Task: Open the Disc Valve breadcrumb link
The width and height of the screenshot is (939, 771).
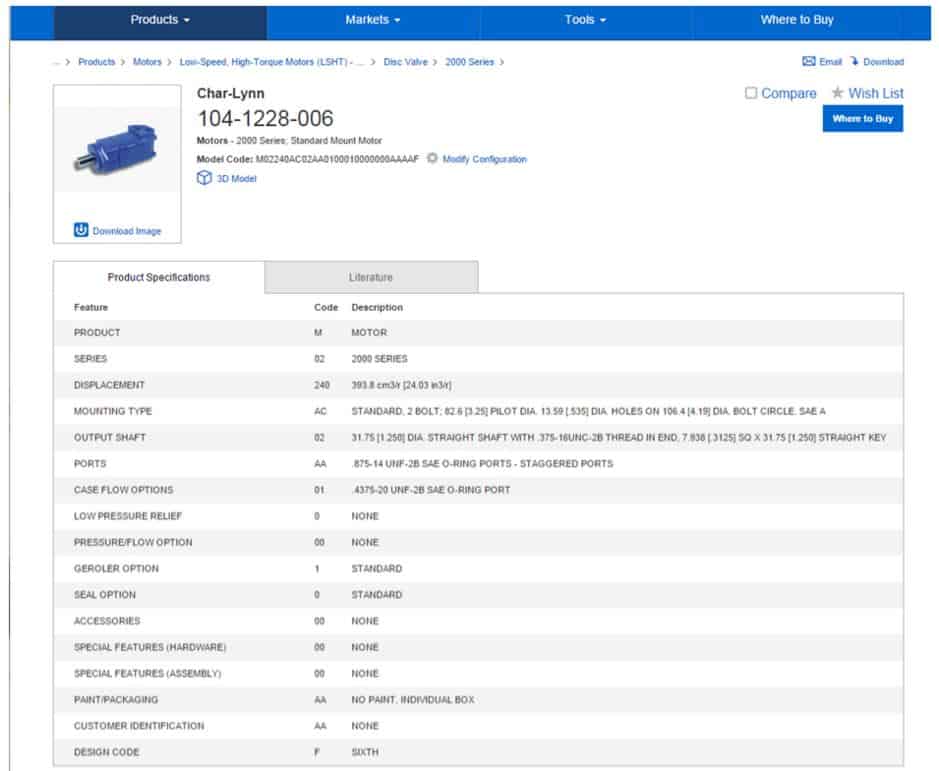Action: coord(405,61)
